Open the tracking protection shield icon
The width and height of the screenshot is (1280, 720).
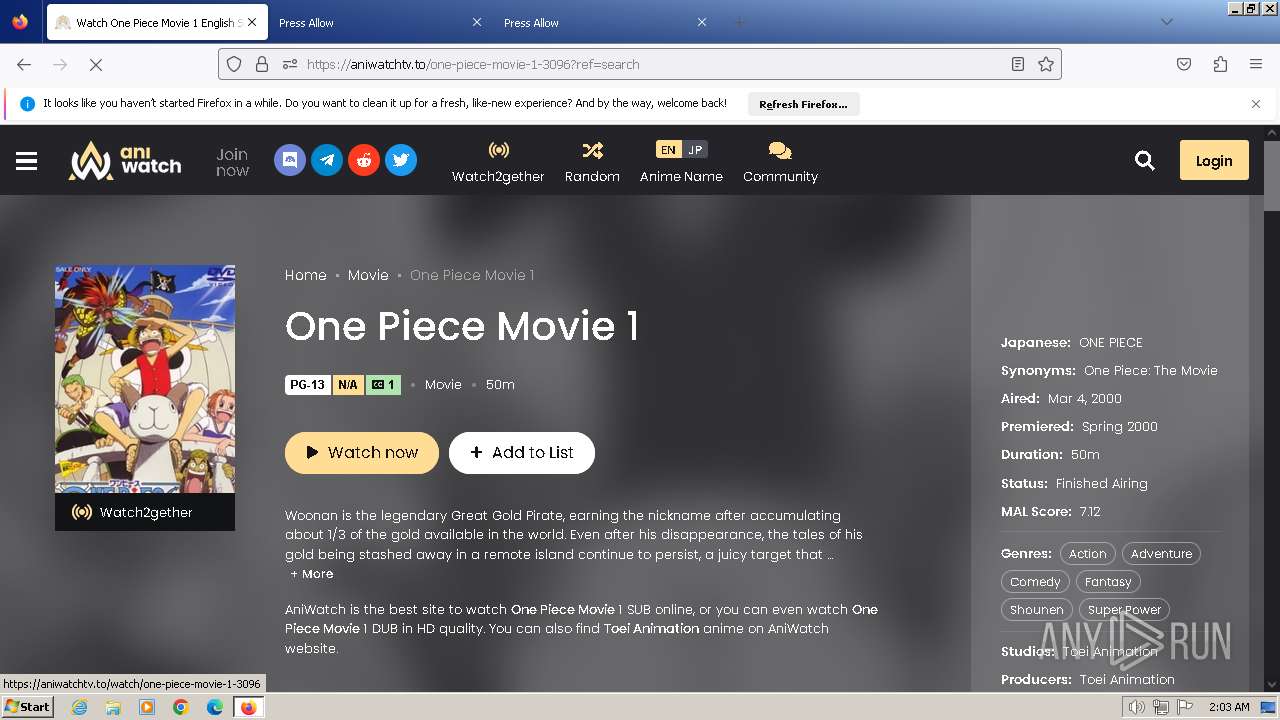pyautogui.click(x=234, y=64)
